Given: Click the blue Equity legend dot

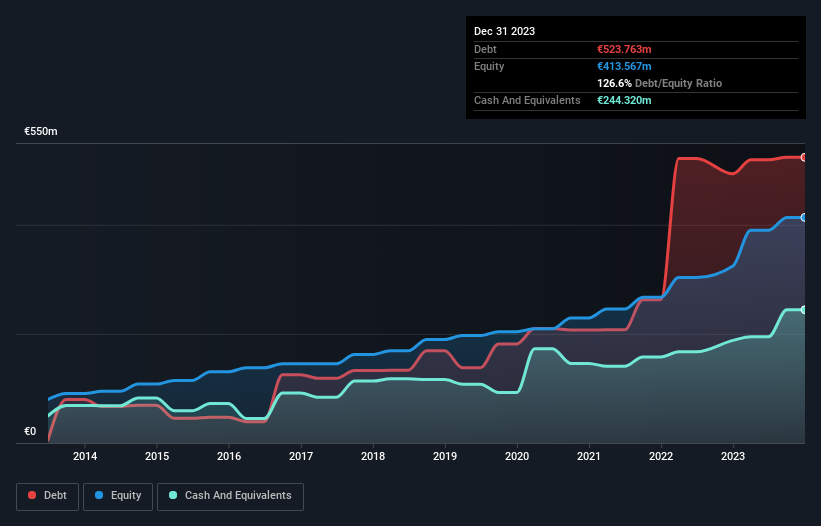Looking at the screenshot, I should (99, 495).
